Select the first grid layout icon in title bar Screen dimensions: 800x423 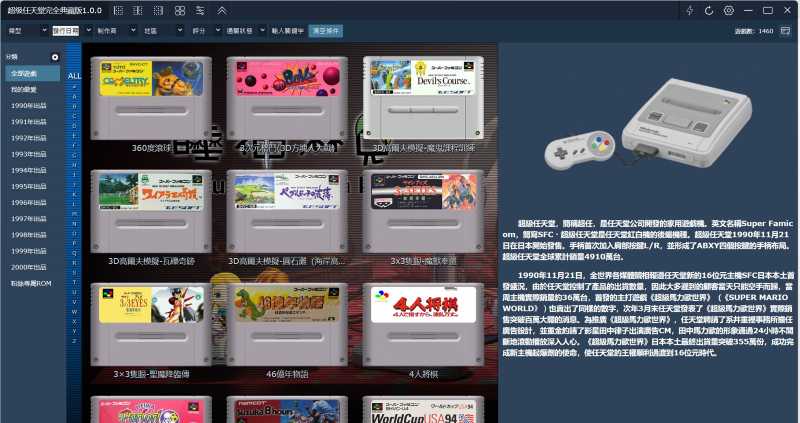[118, 11]
